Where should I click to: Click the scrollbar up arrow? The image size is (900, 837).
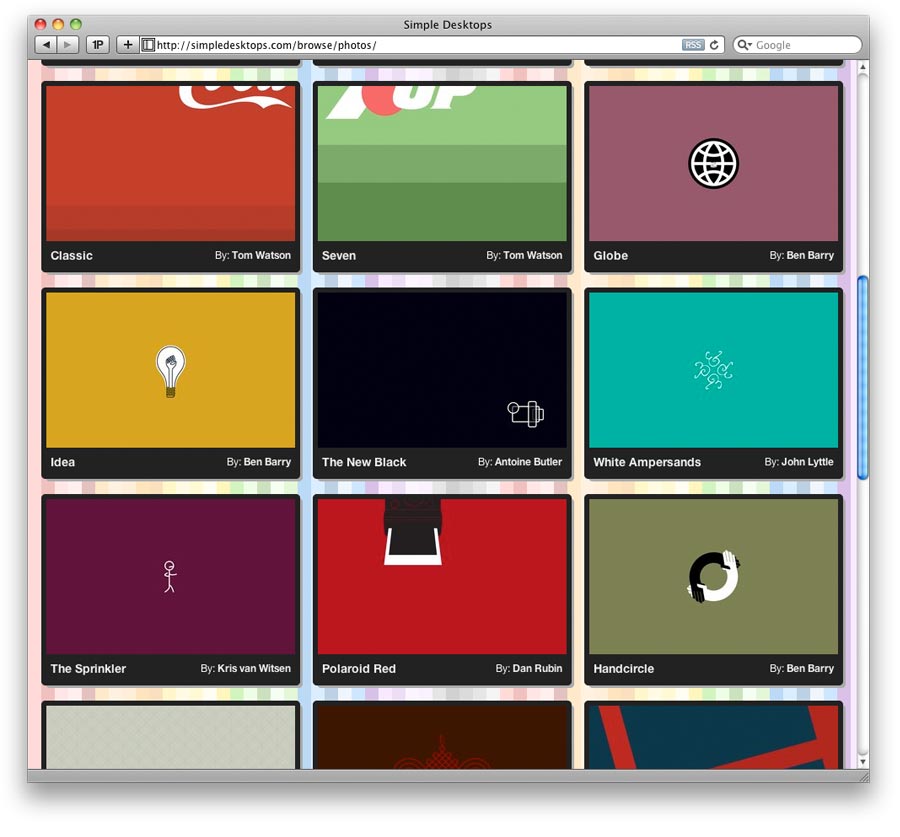[863, 67]
